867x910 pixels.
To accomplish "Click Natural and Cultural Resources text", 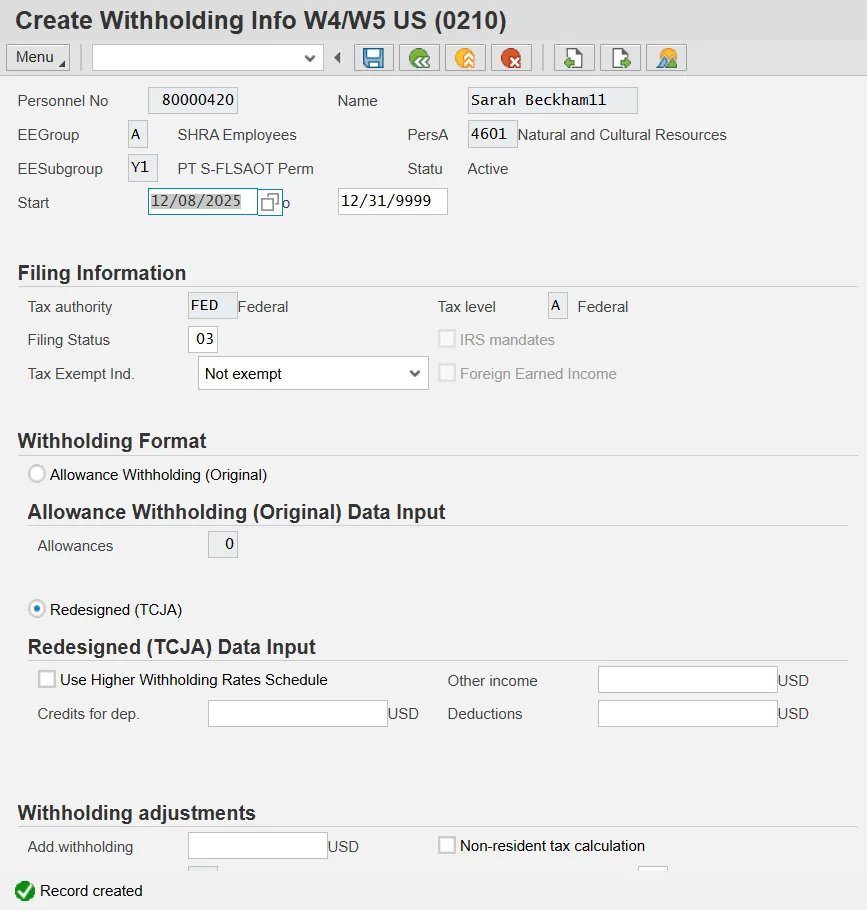I will [x=622, y=135].
